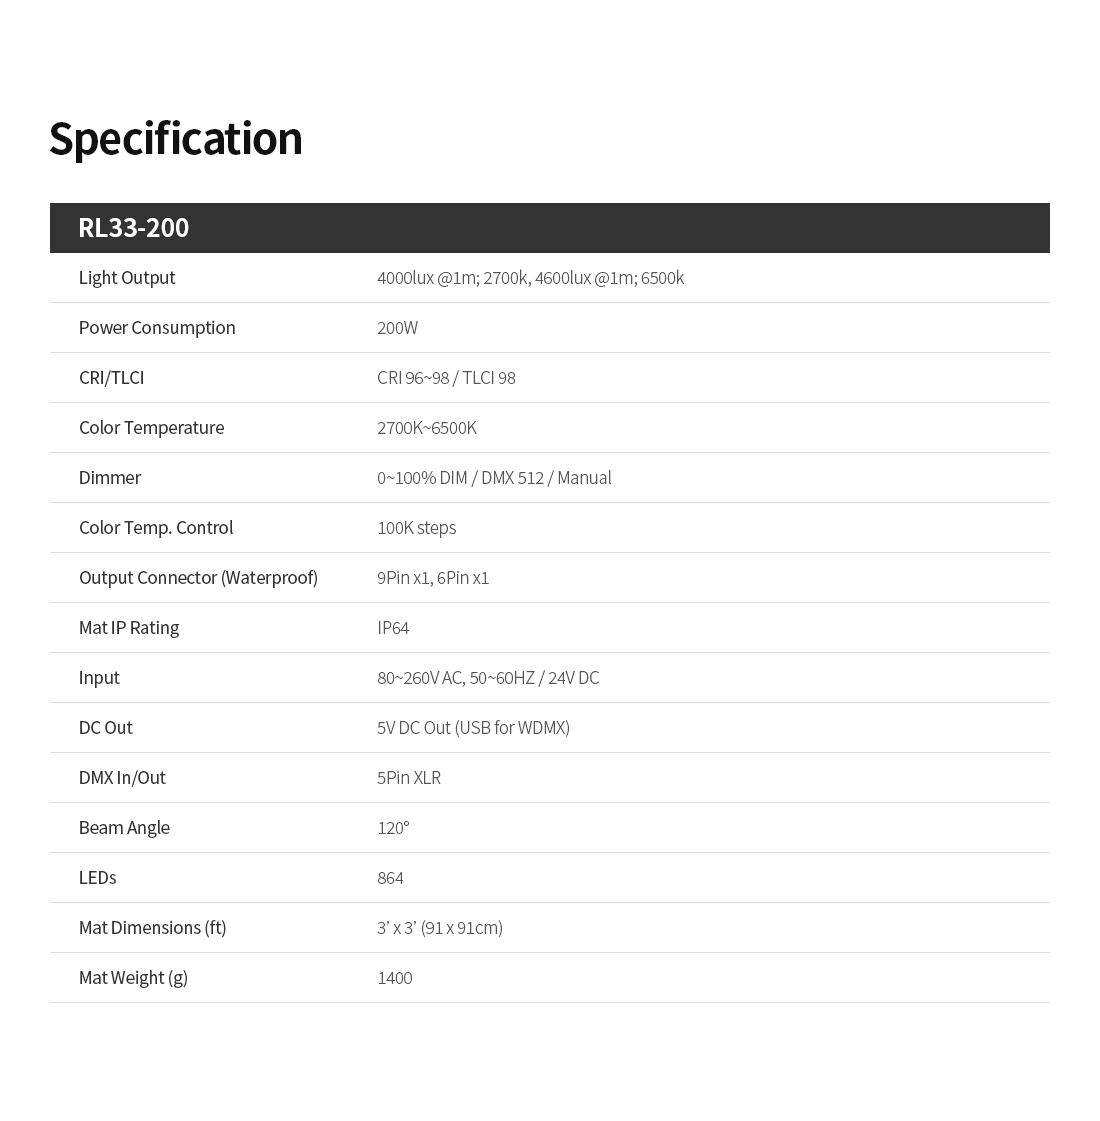The height and width of the screenshot is (1121, 1100).
Task: Select the 200W power value
Action: coord(397,328)
